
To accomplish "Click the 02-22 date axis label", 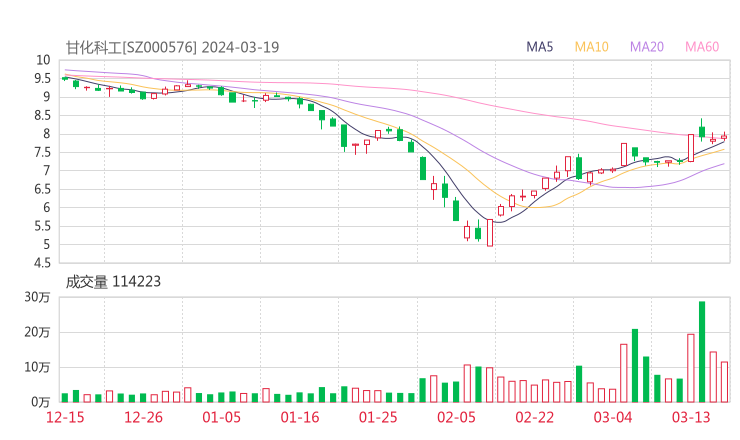I will click(x=535, y=417).
